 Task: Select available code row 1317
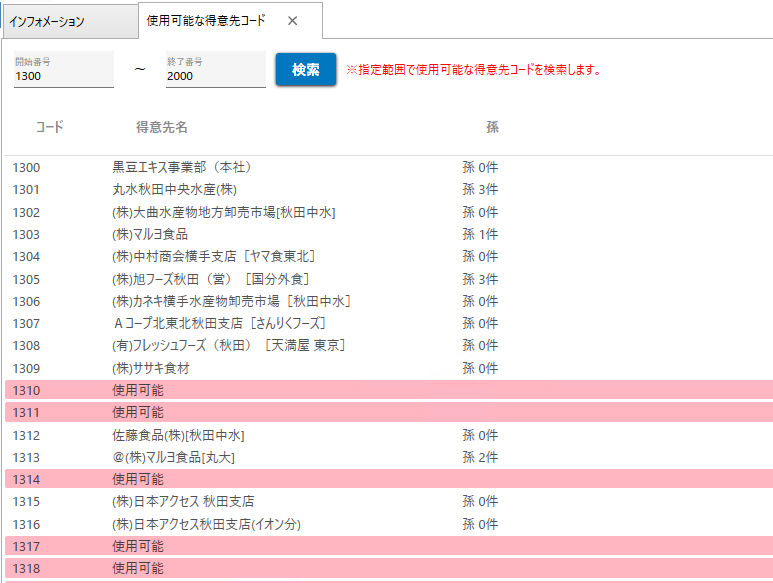click(389, 546)
